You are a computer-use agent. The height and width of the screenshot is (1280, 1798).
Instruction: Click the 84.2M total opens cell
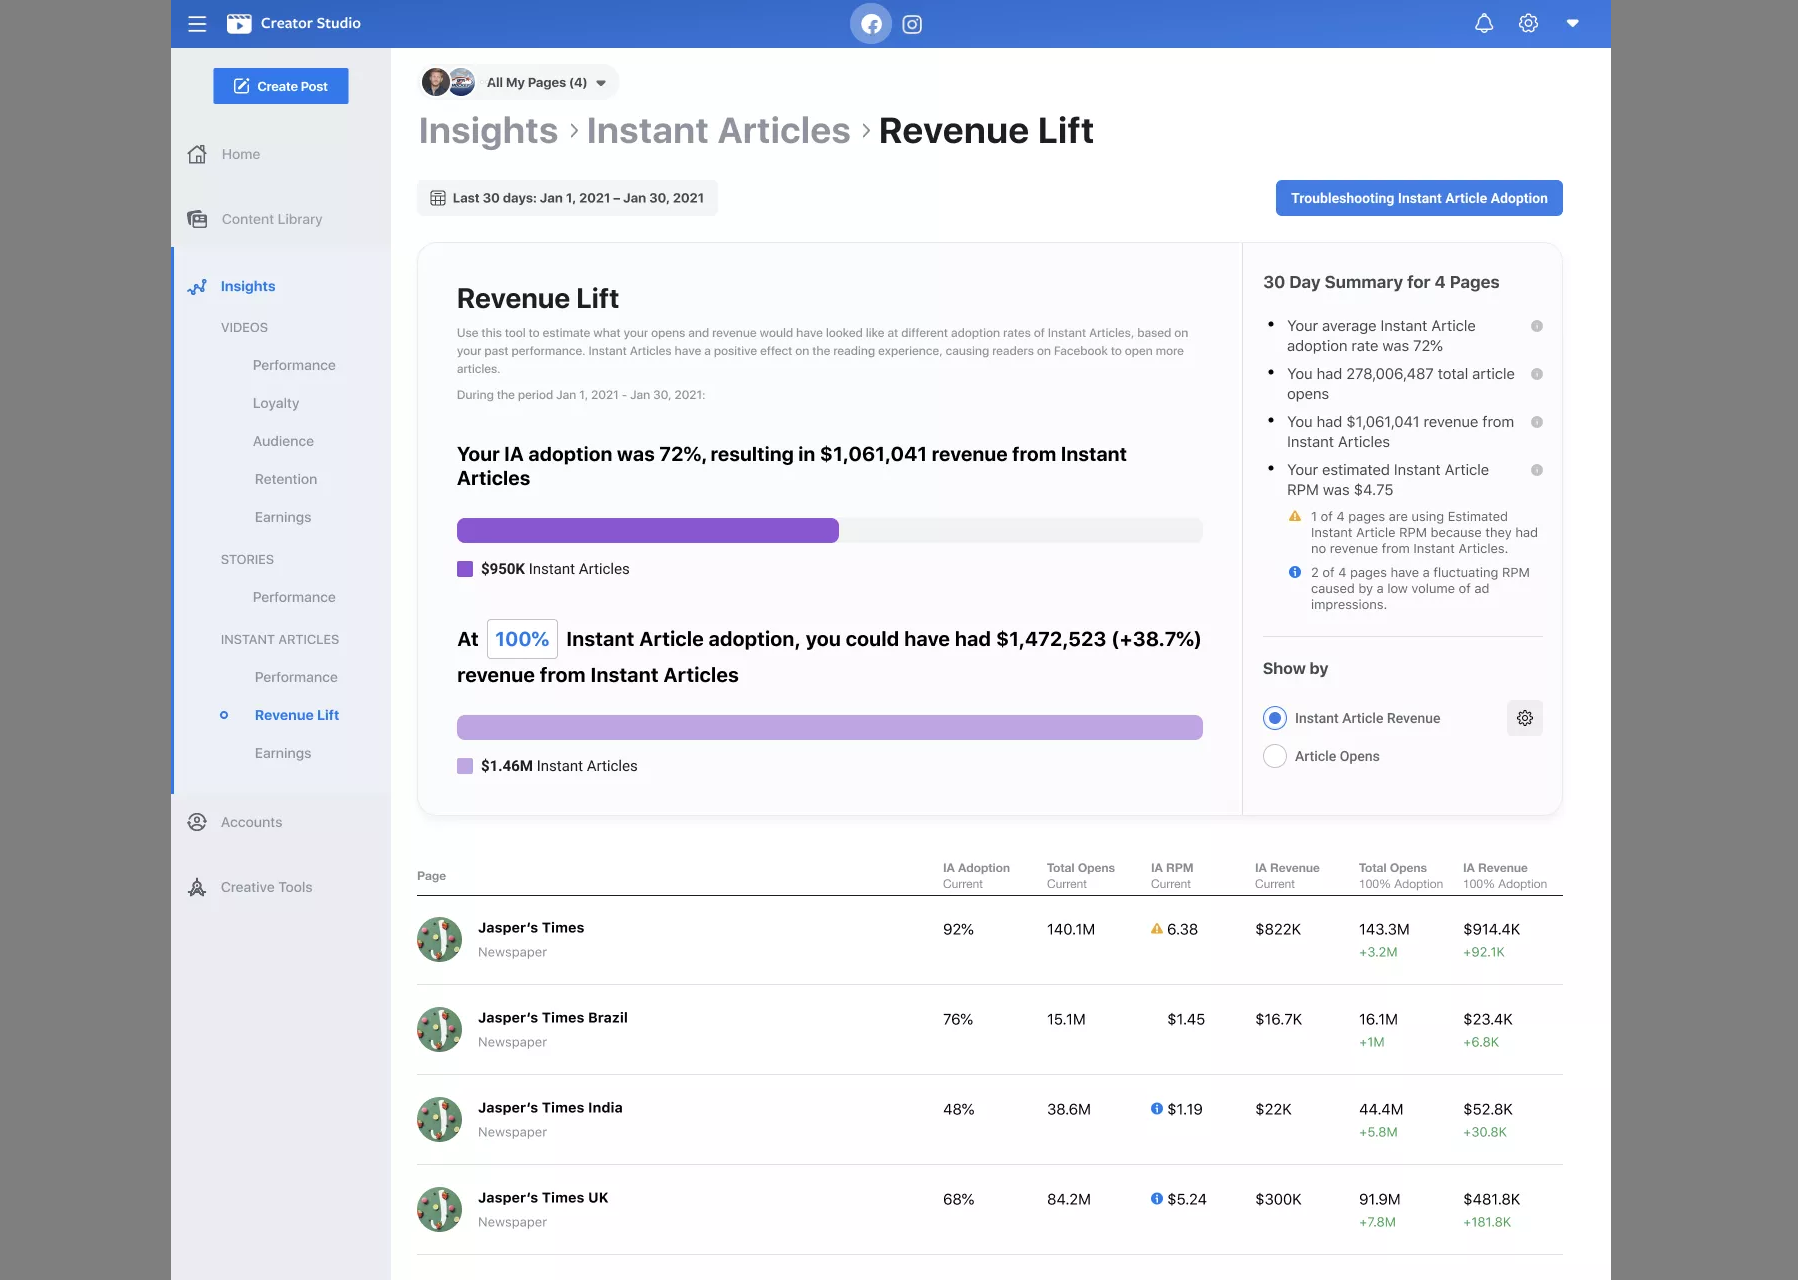point(1069,1199)
